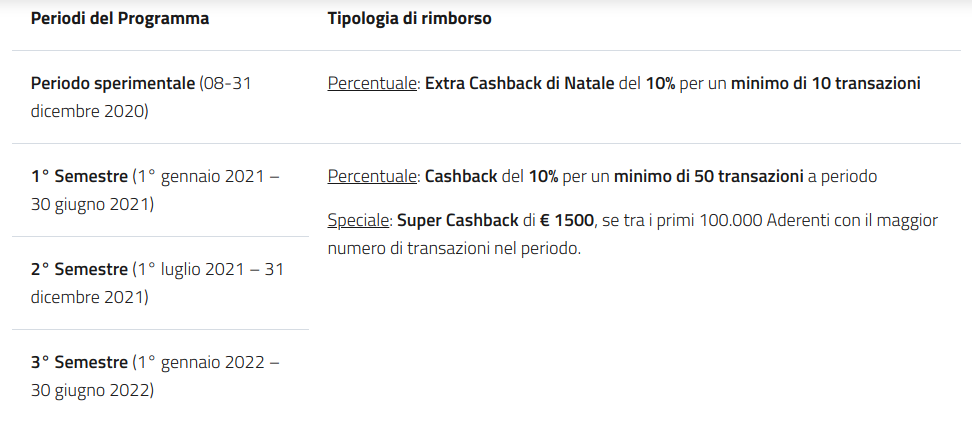
Task: Select the '3° Semestre' label
Action: 79,362
